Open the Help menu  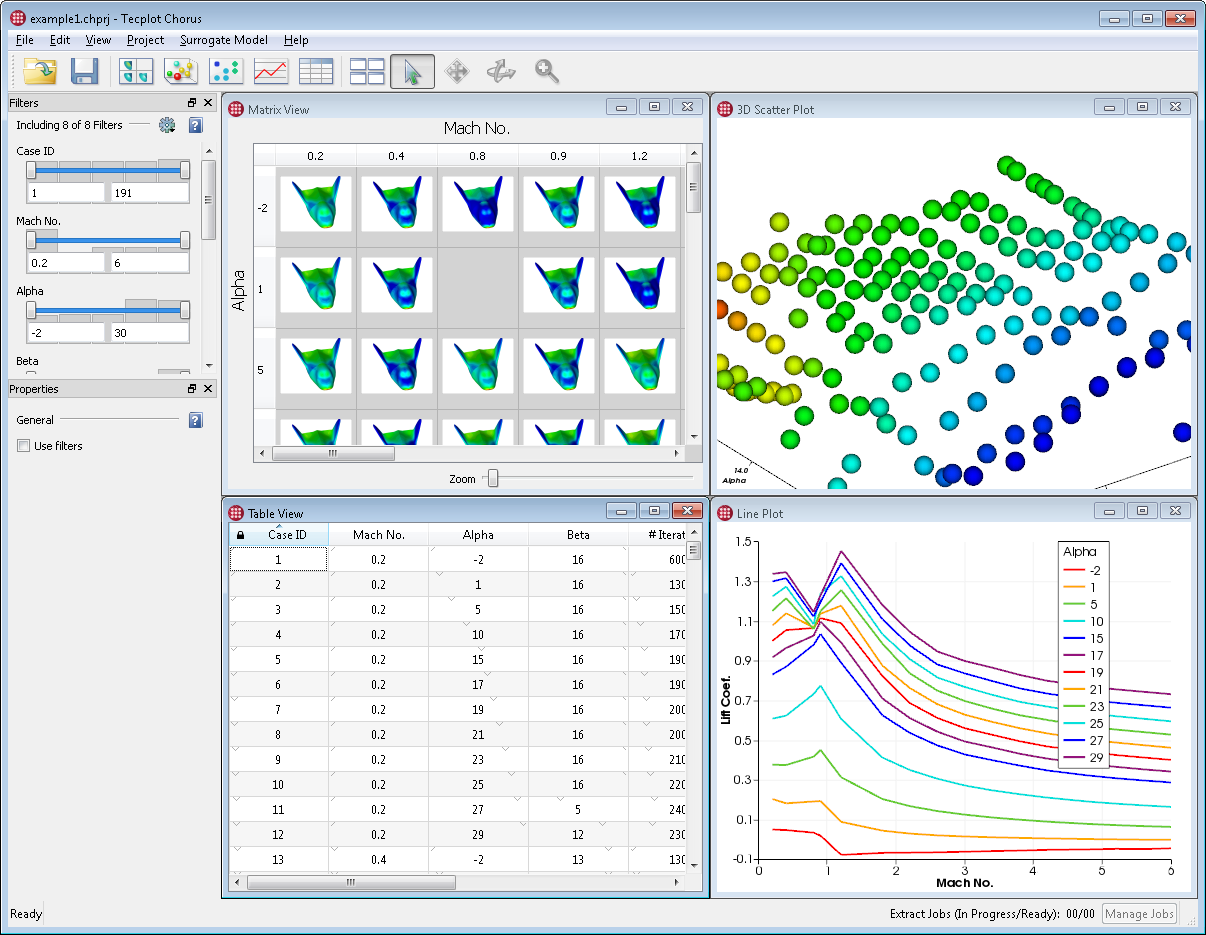pyautogui.click(x=296, y=40)
